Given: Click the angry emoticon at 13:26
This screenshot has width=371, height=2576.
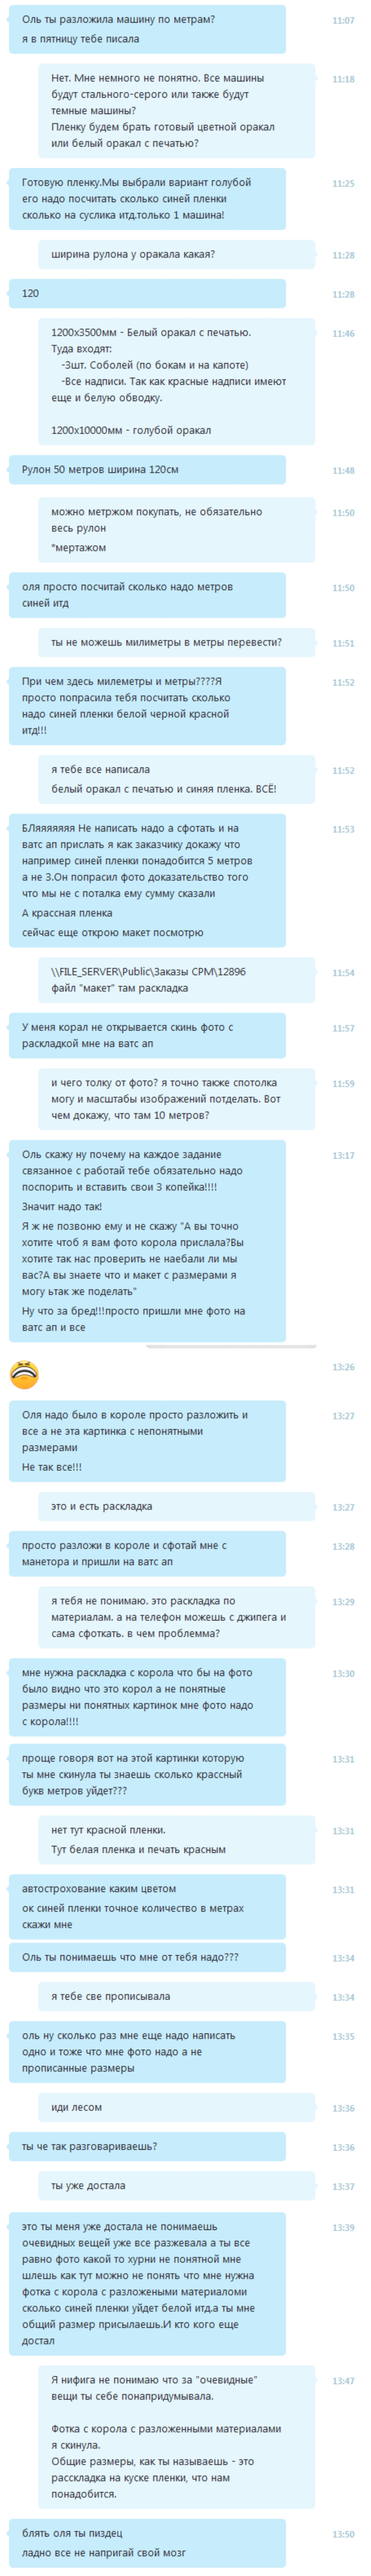Looking at the screenshot, I should click(24, 1374).
